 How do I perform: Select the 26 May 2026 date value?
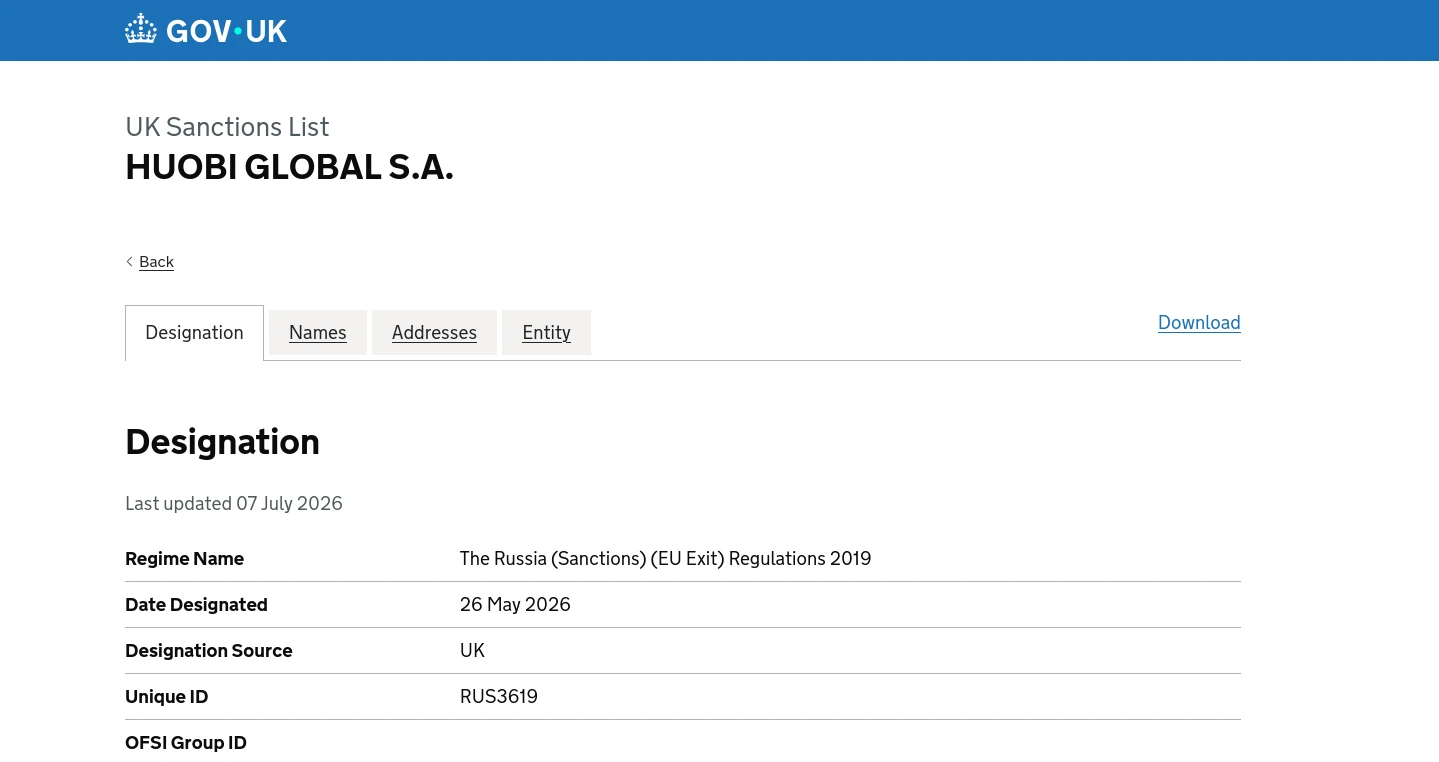pos(515,605)
